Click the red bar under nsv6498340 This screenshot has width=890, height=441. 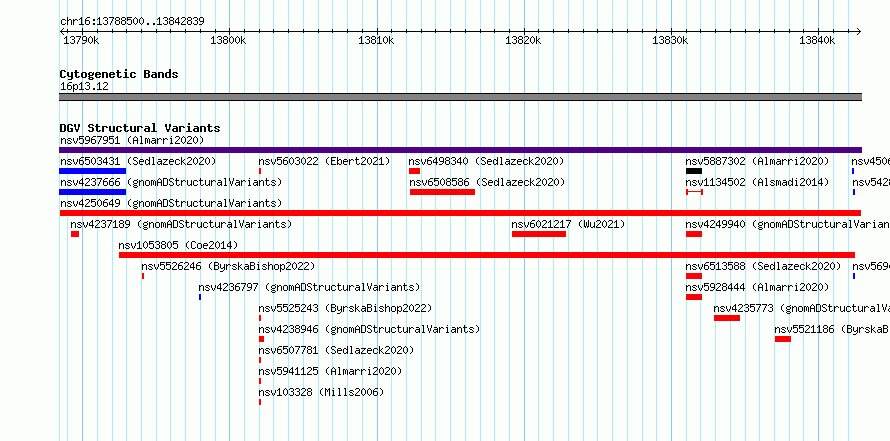(414, 171)
